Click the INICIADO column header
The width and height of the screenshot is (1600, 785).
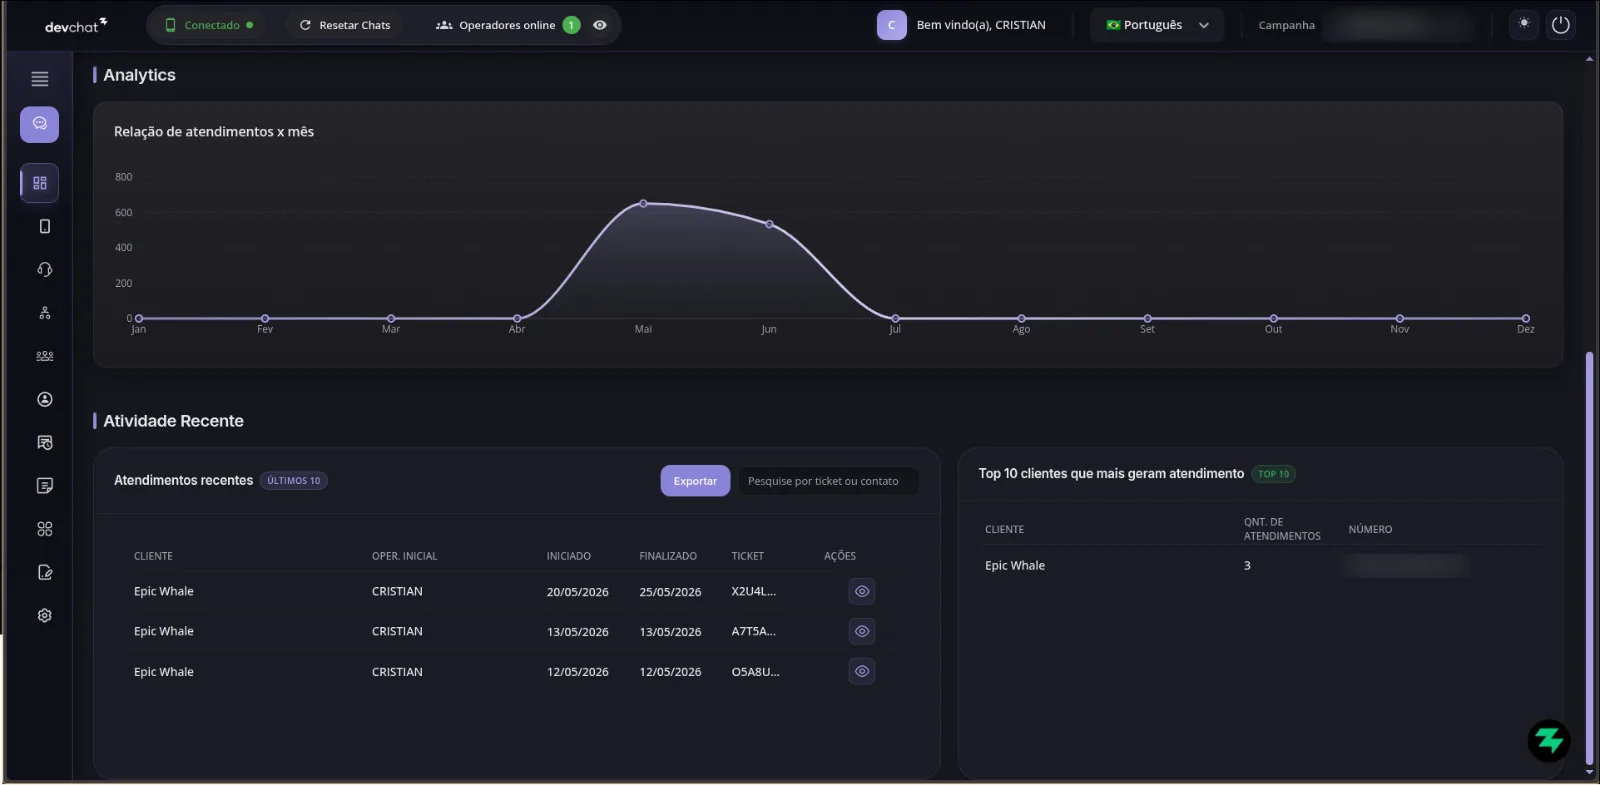(568, 556)
